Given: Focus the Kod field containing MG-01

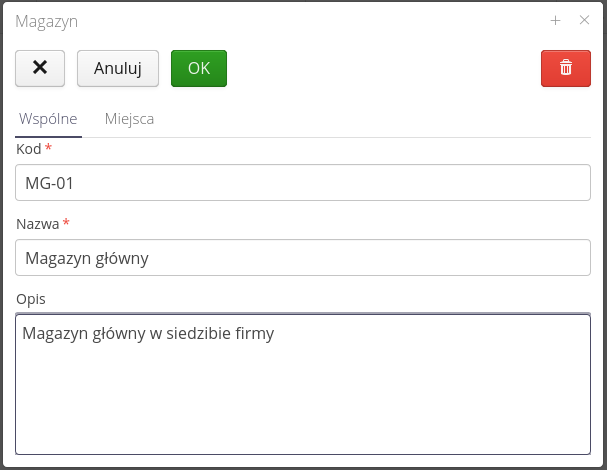Looking at the screenshot, I should point(303,183).
